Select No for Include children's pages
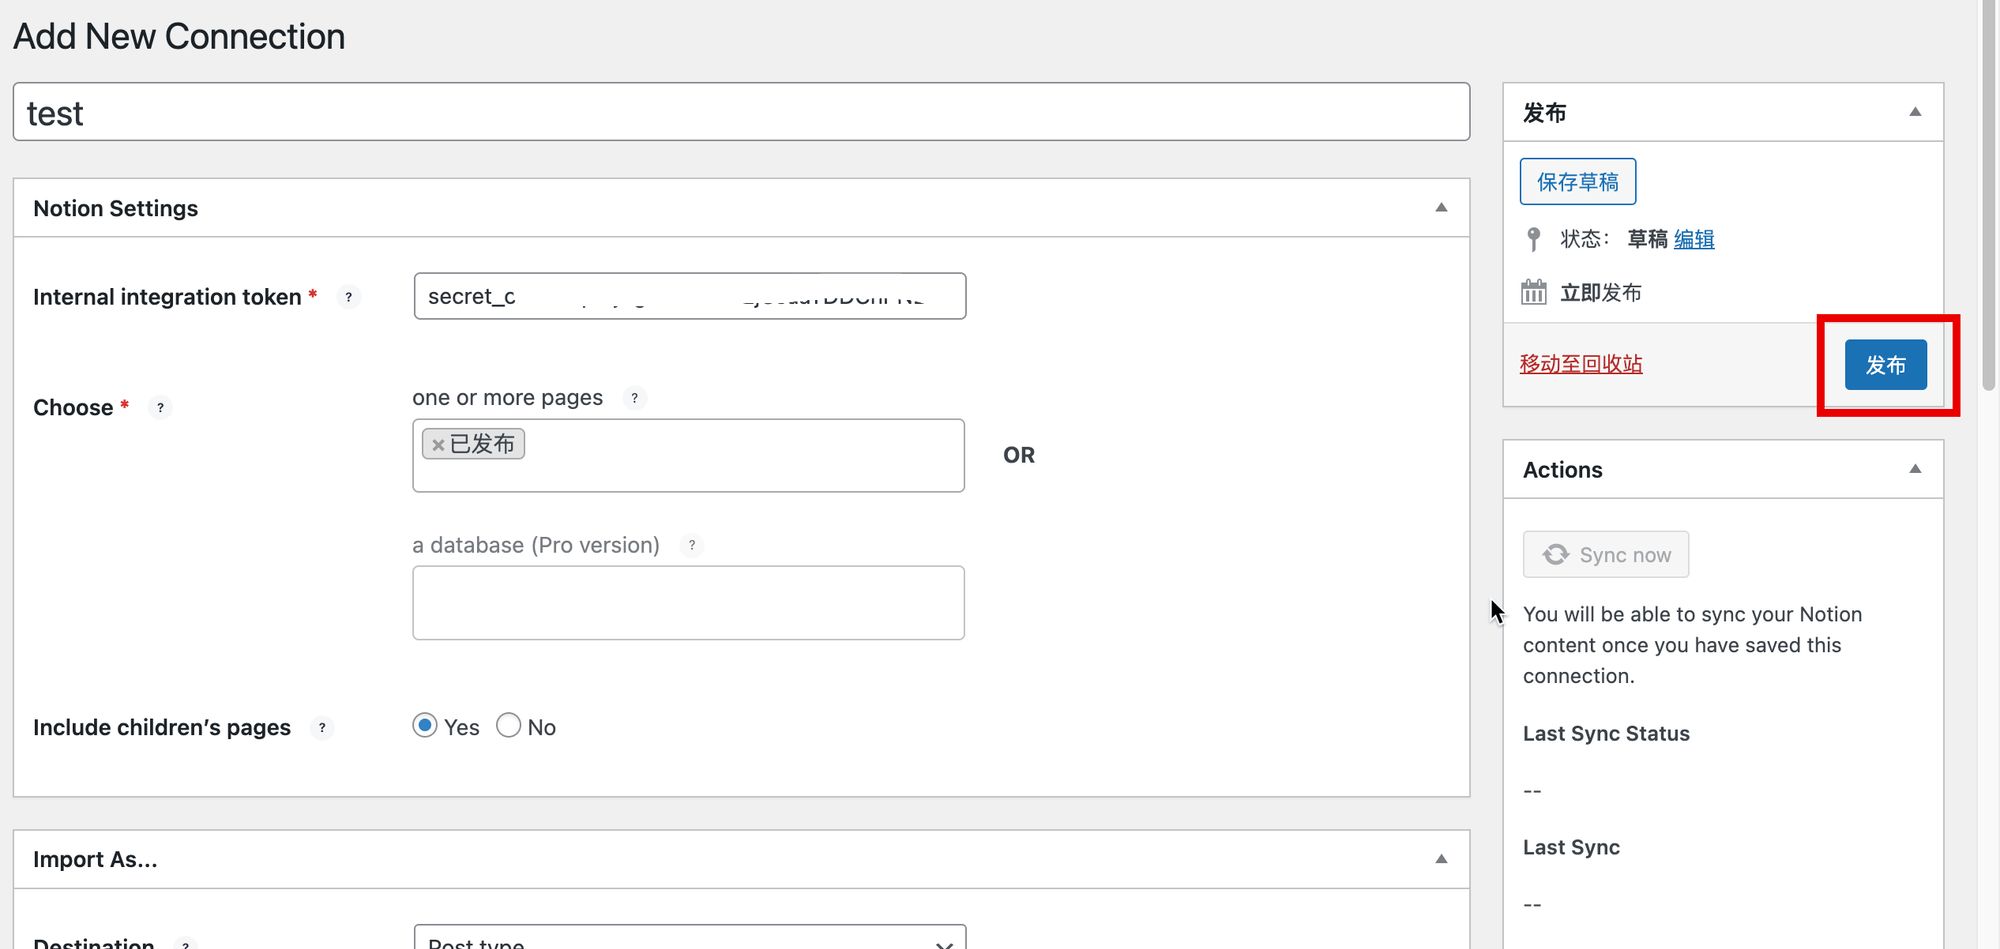Image resolution: width=2000 pixels, height=949 pixels. pos(509,725)
